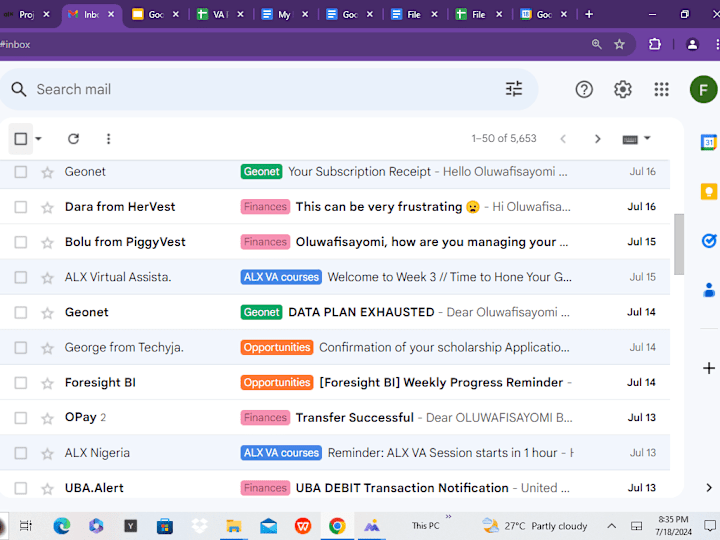Open Gmail settings gear
Viewport: 720px width, 540px height.
623,89
